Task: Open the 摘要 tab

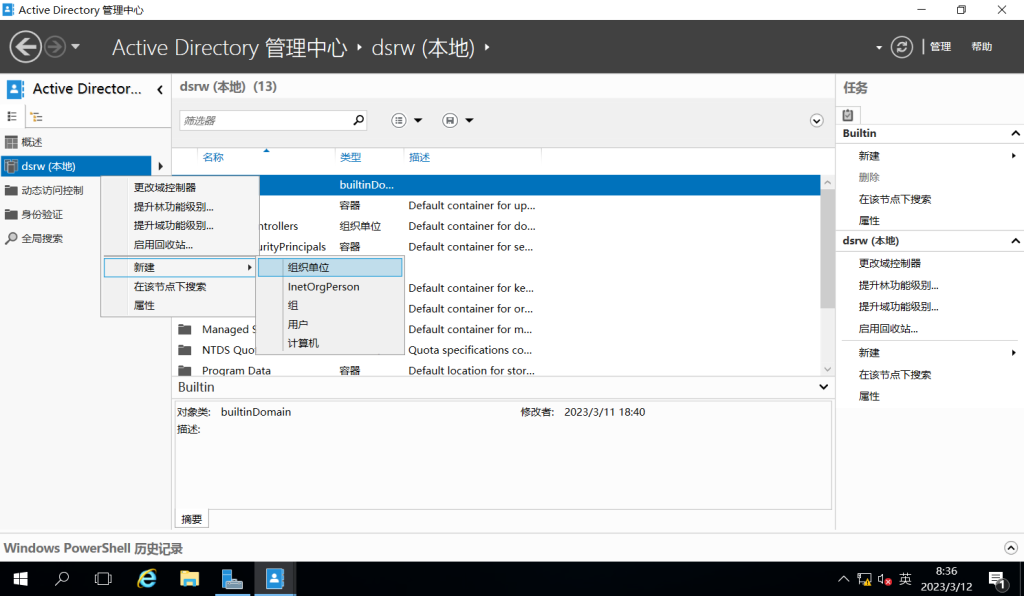Action: point(191,519)
